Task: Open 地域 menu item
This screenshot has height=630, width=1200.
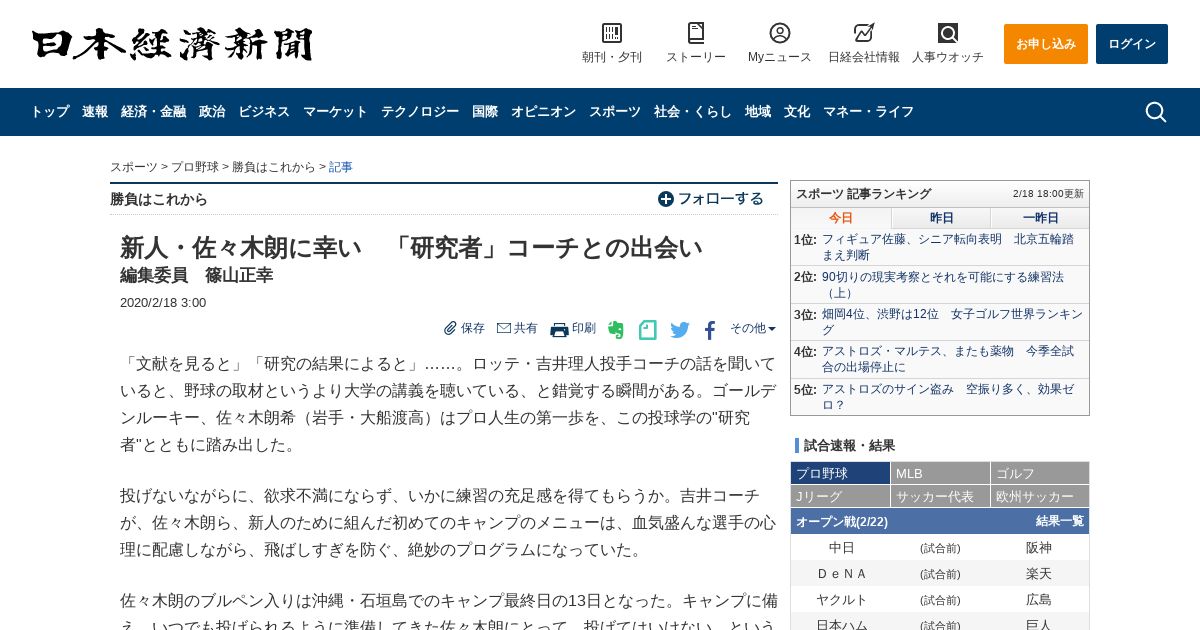Action: click(758, 112)
